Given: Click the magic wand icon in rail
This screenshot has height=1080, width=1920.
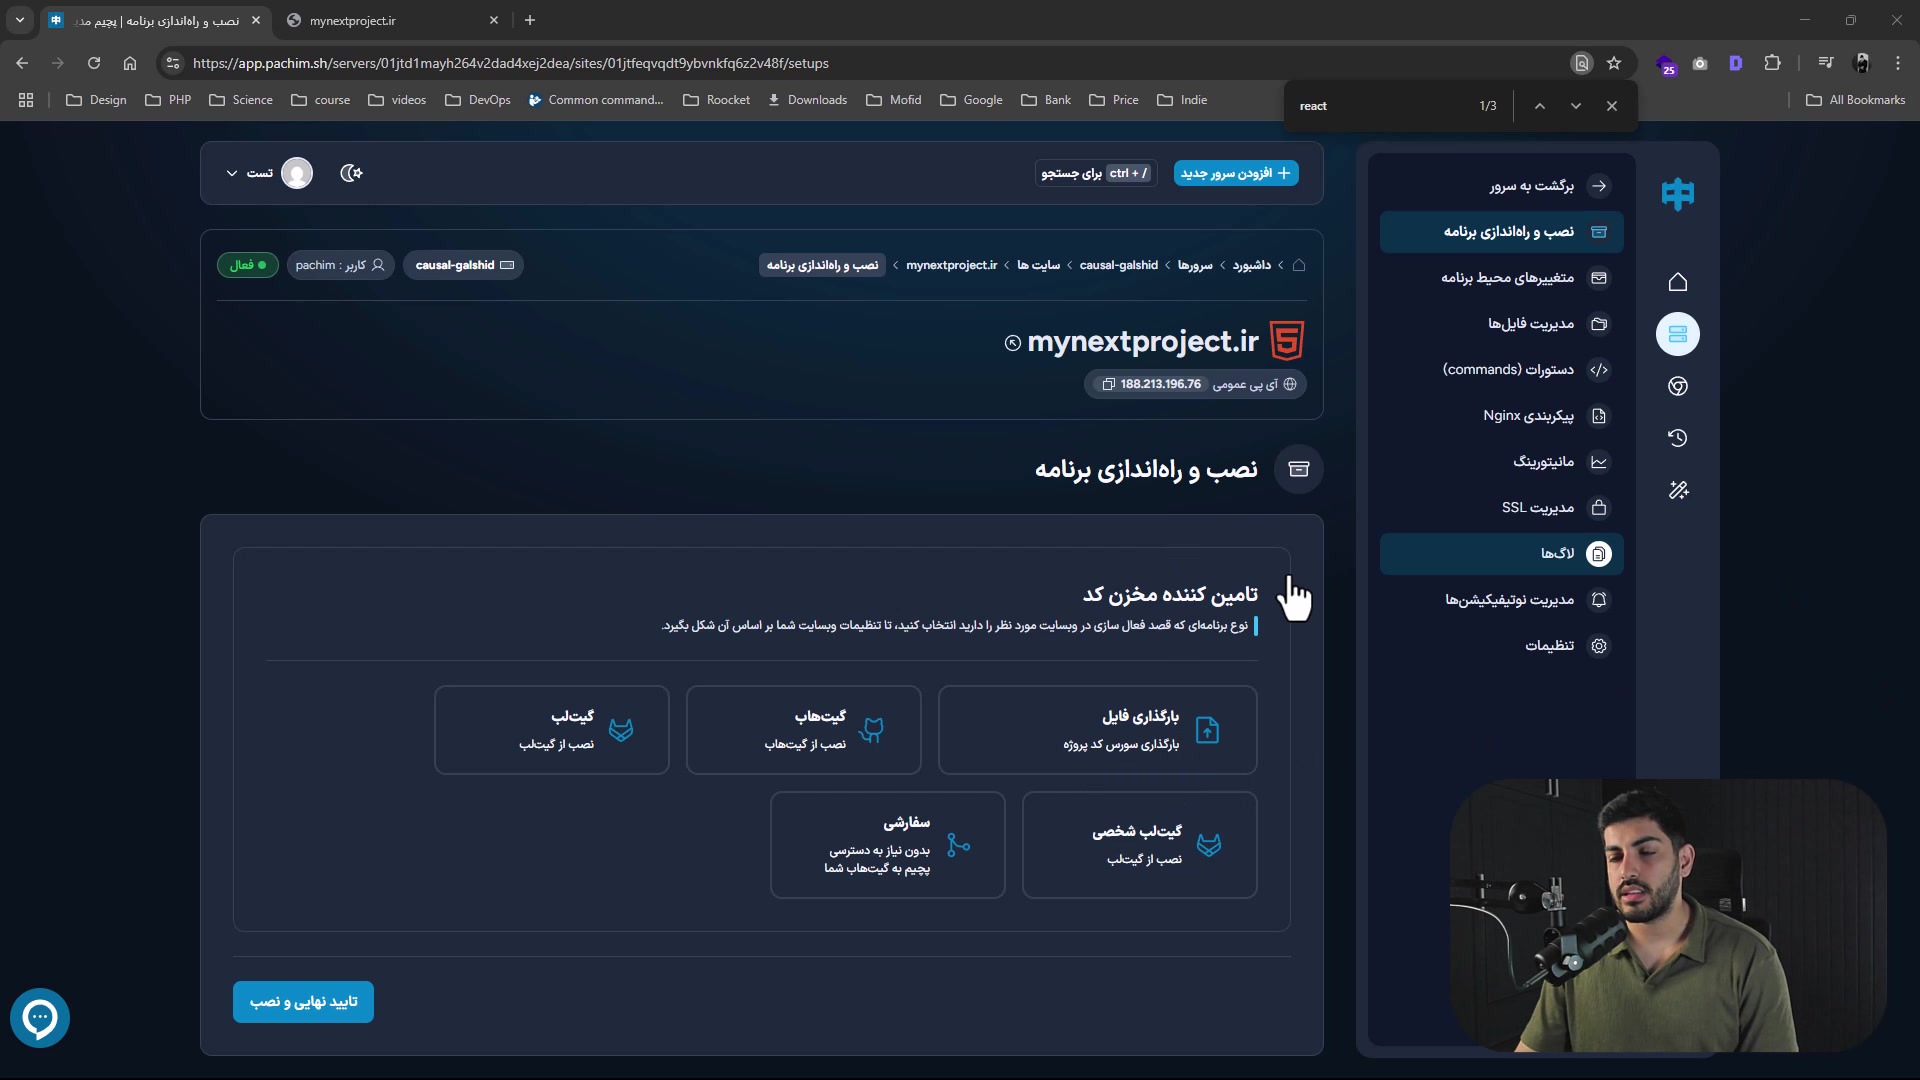Looking at the screenshot, I should [x=1678, y=490].
